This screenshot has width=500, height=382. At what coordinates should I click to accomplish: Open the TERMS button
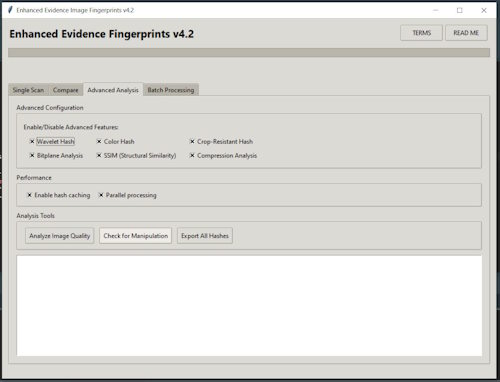coord(421,33)
